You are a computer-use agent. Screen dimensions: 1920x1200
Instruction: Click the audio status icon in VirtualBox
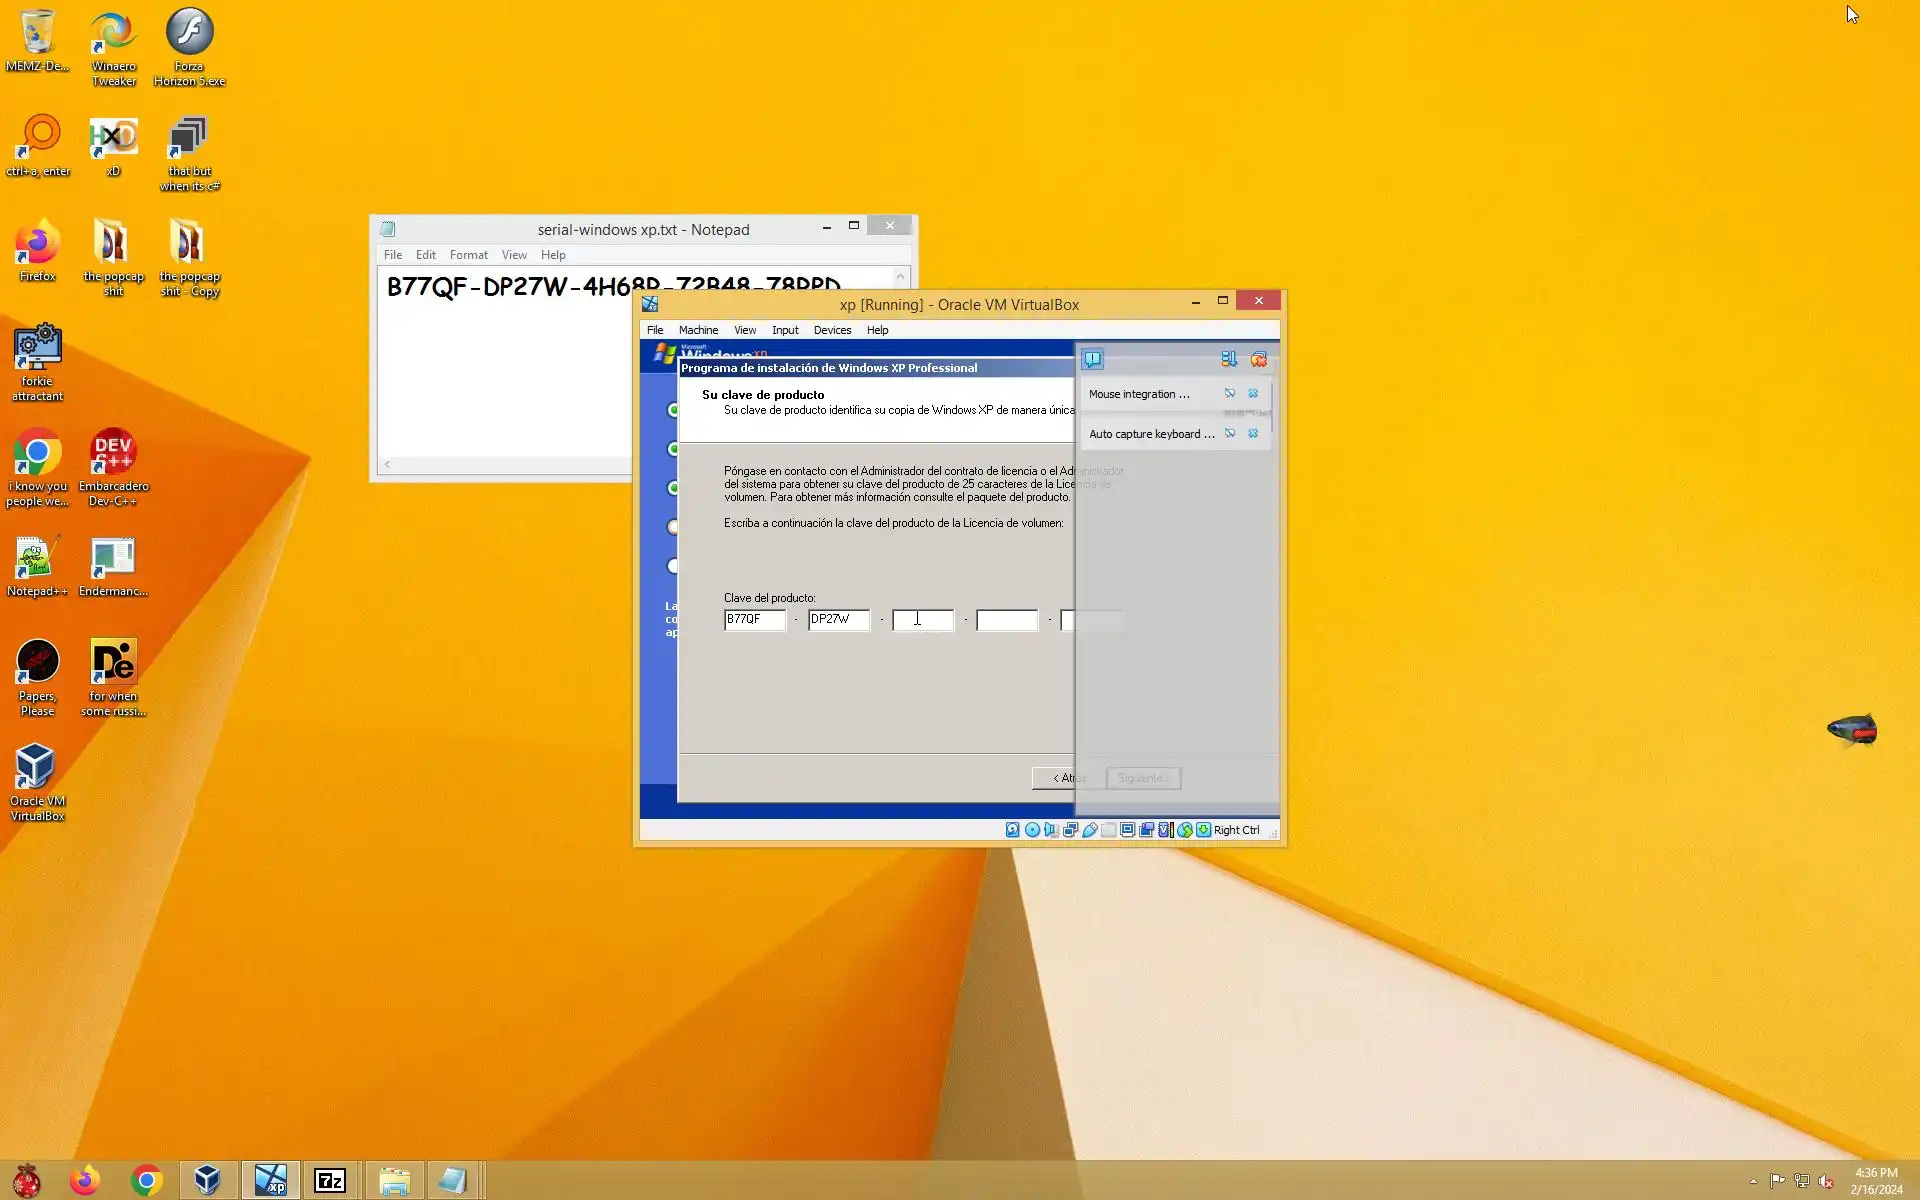pyautogui.click(x=1051, y=830)
